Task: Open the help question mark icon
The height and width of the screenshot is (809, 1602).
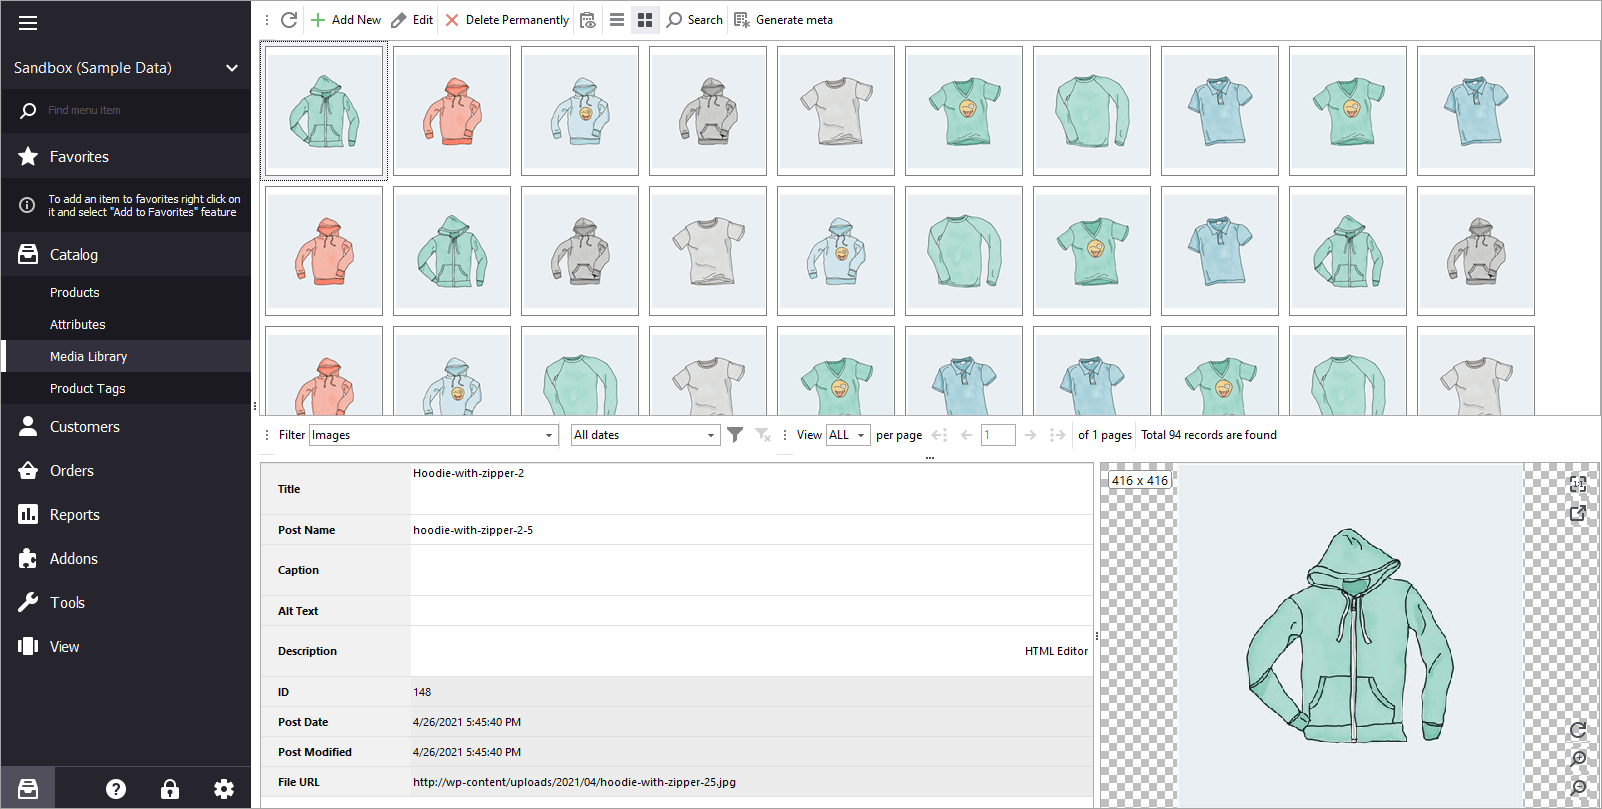Action: click(116, 789)
